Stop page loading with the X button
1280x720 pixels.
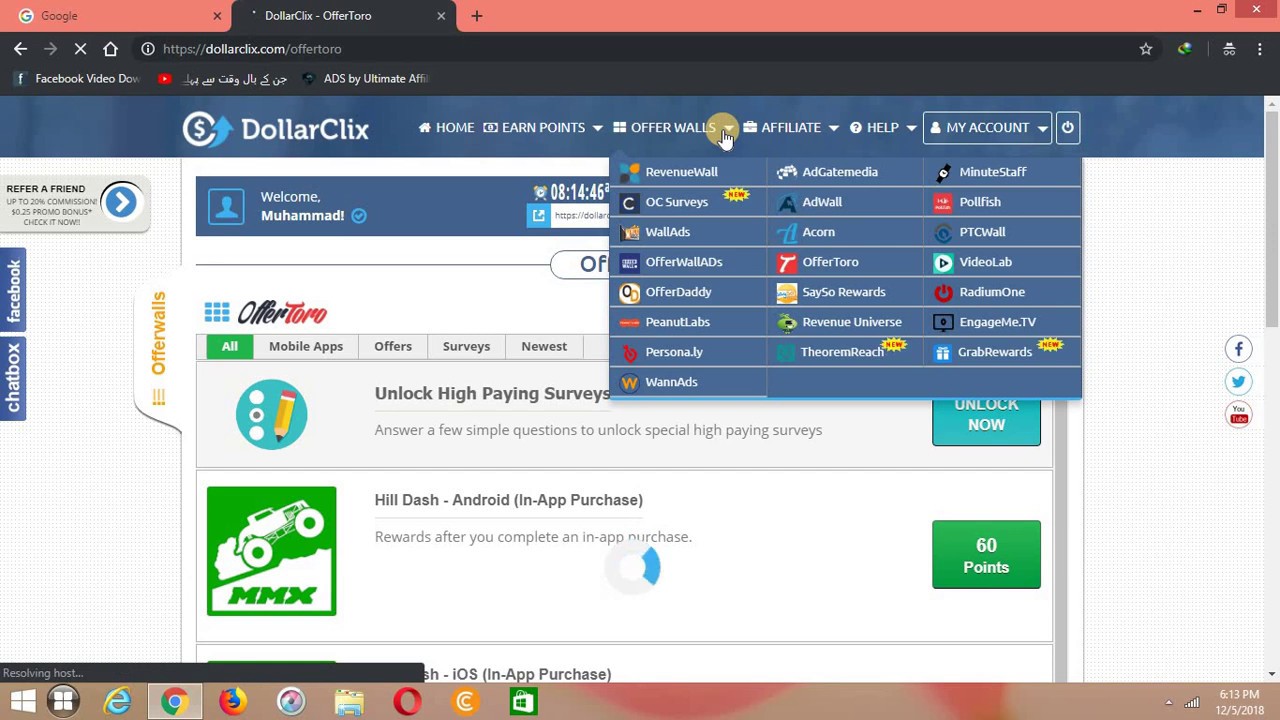(80, 49)
